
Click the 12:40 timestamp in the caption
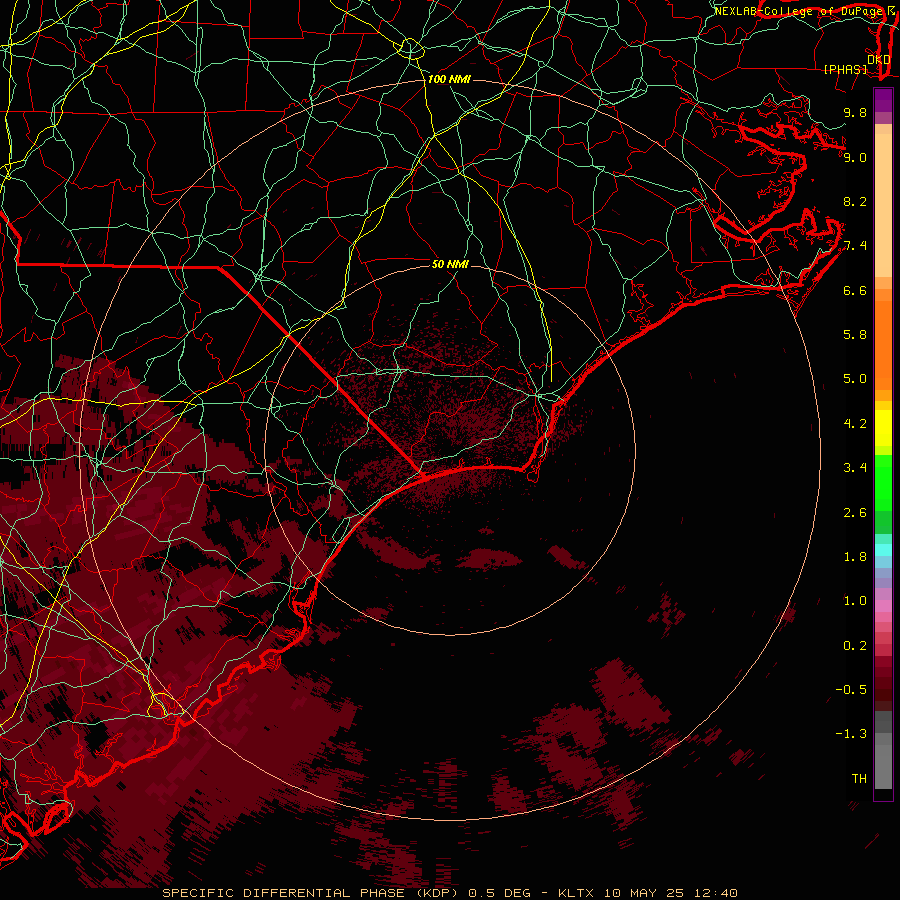[x=717, y=893]
